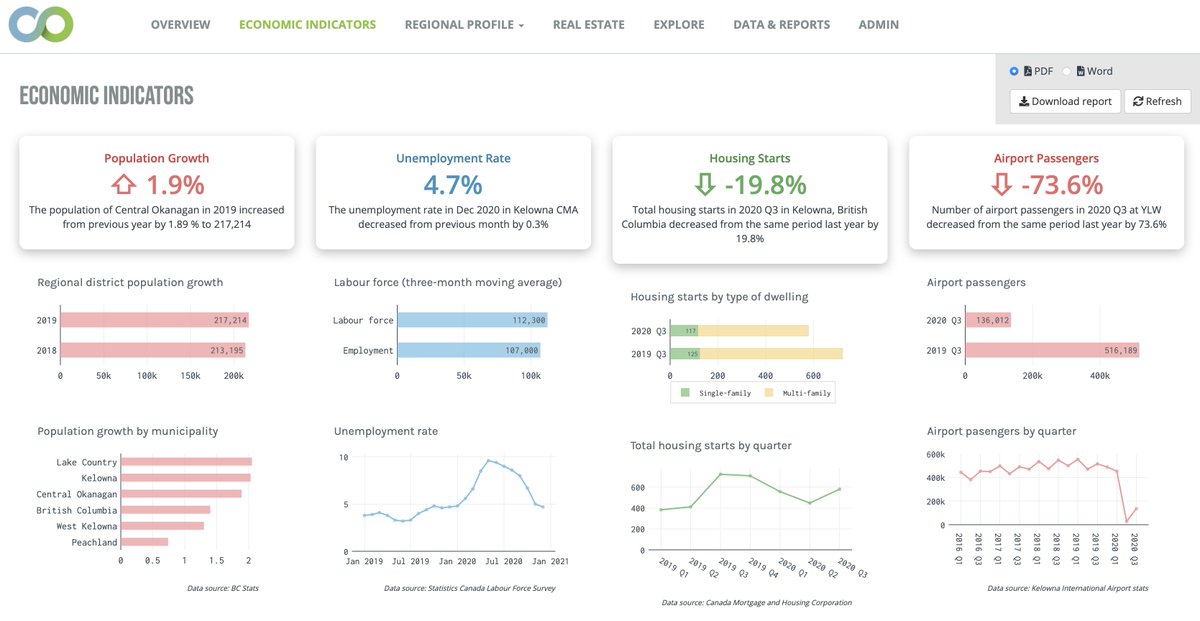The height and width of the screenshot is (621, 1200).
Task: Click the 'Airport passengers by quarter' title
Action: coord(1001,431)
